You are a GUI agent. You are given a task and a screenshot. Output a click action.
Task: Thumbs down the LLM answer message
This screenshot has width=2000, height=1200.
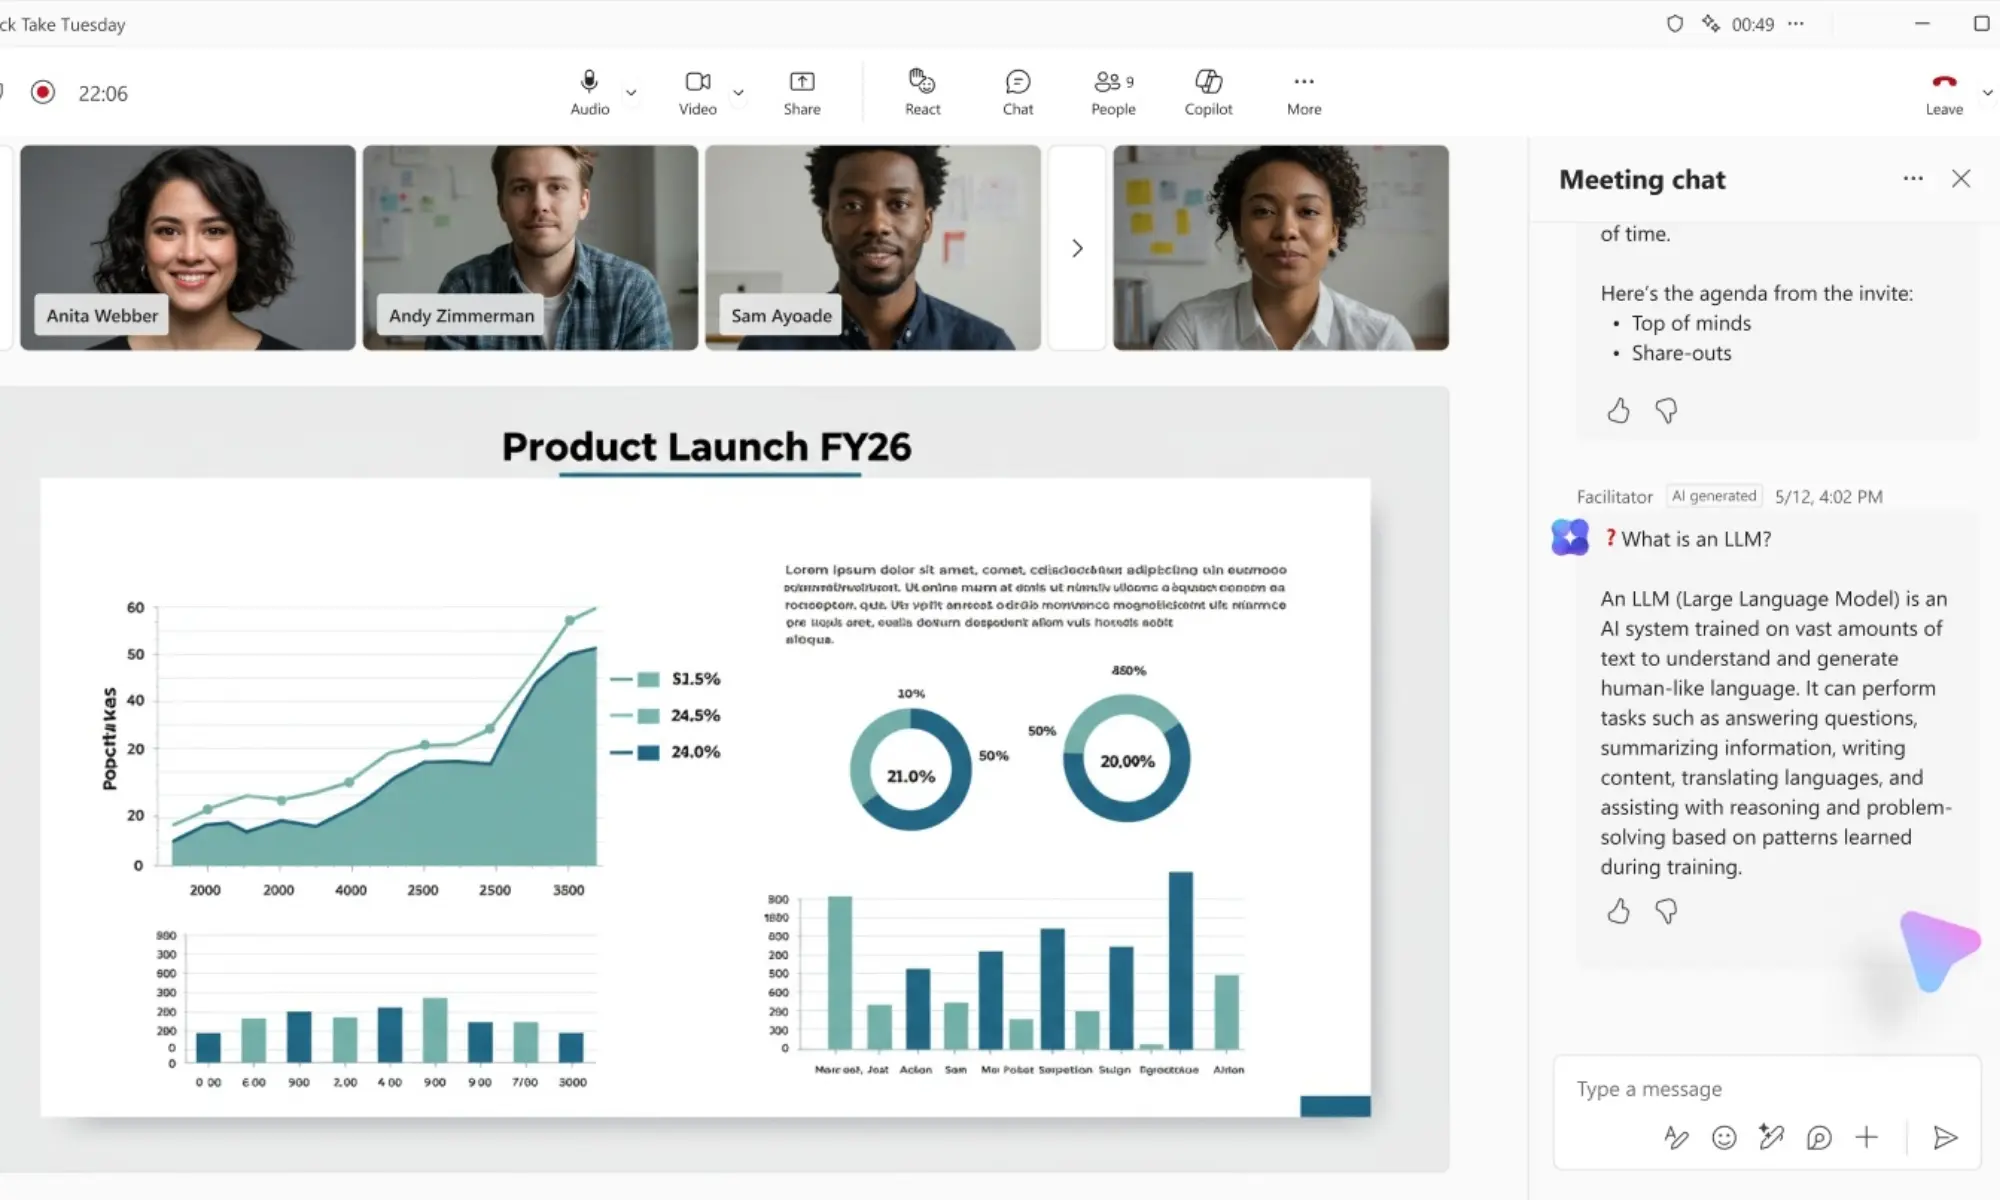1666,911
